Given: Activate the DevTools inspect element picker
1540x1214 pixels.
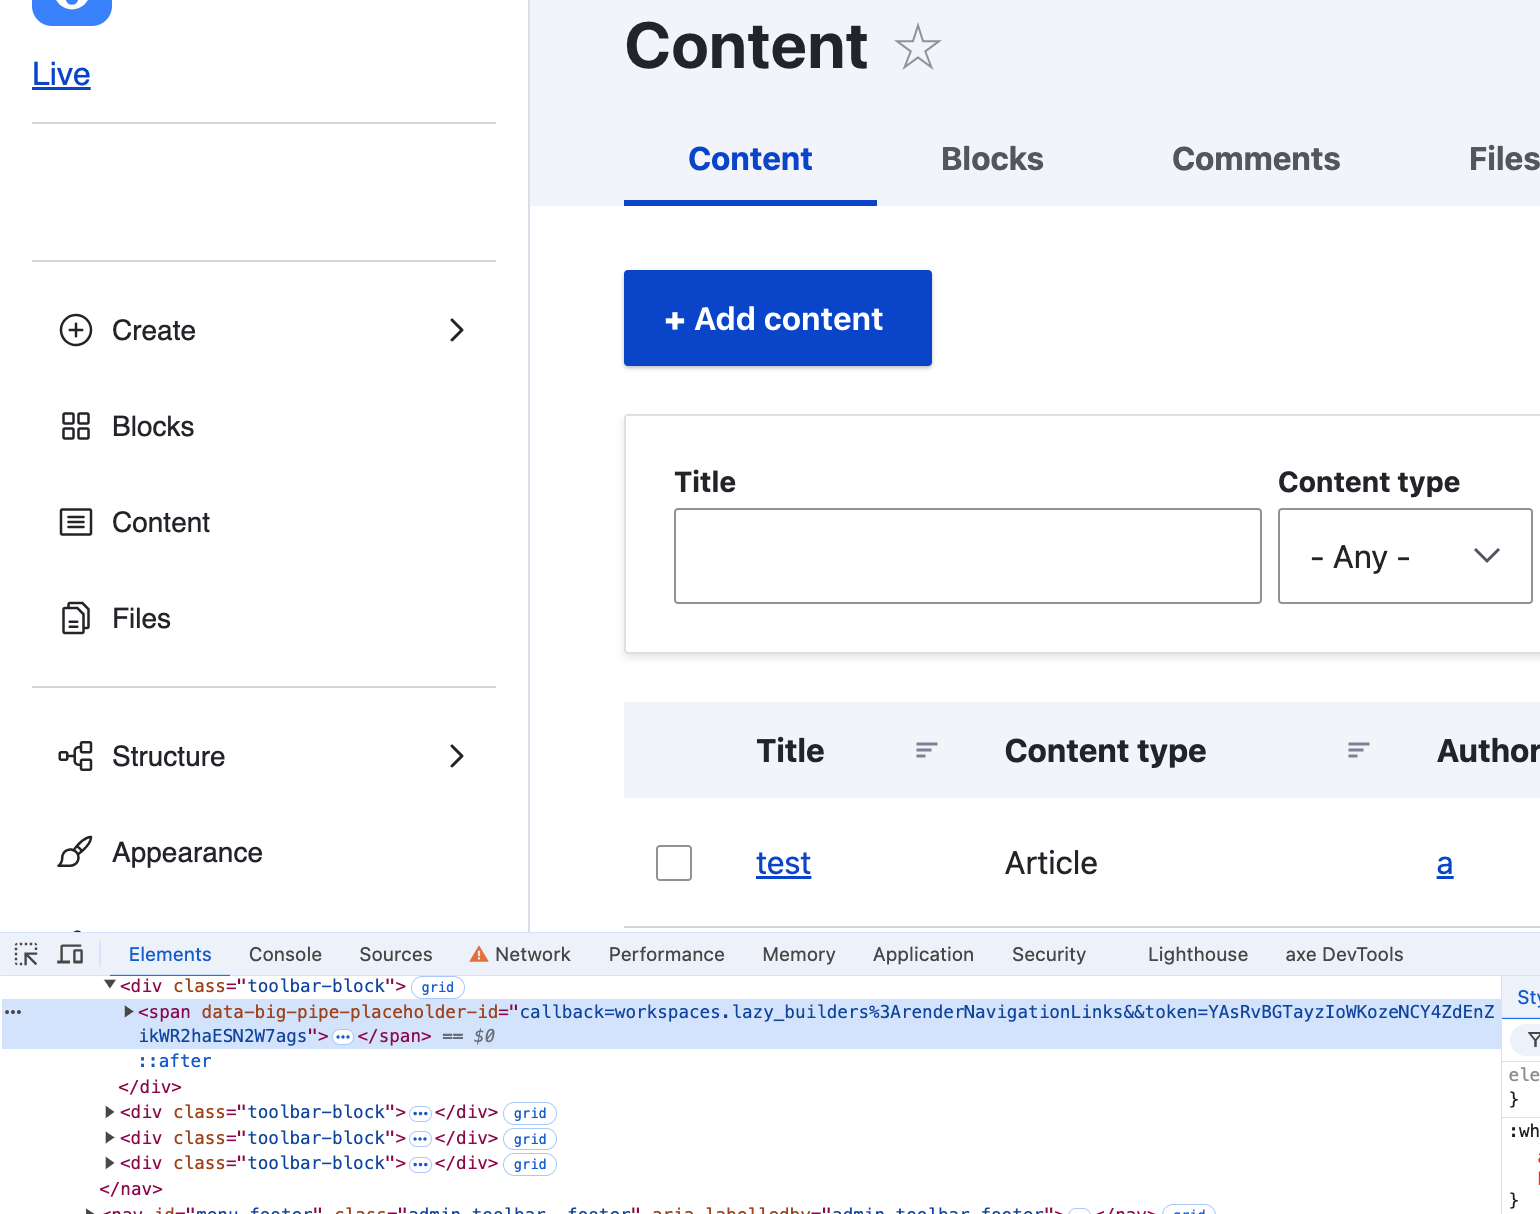Looking at the screenshot, I should point(26,954).
